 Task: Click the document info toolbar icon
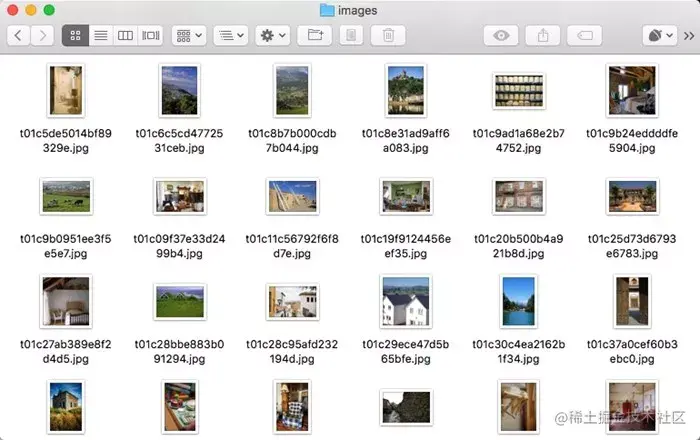tap(351, 35)
